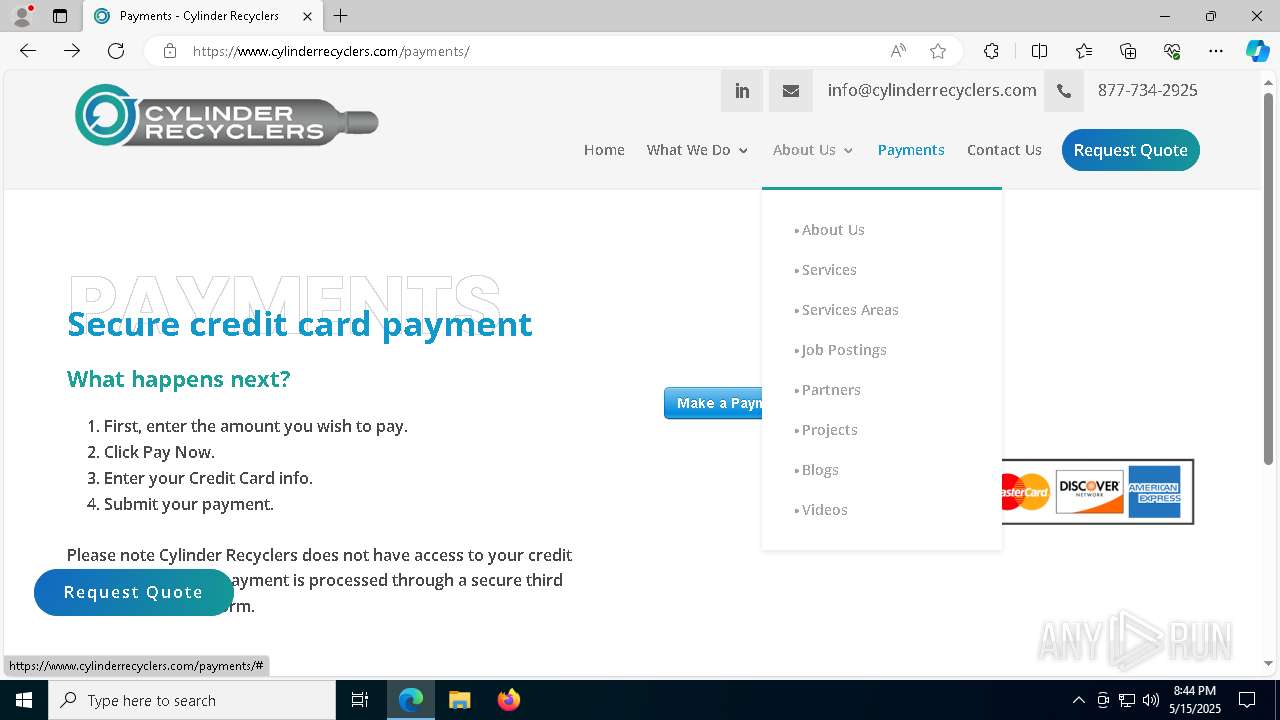Choose Services submenu entry
This screenshot has height=720, width=1280.
pos(829,270)
